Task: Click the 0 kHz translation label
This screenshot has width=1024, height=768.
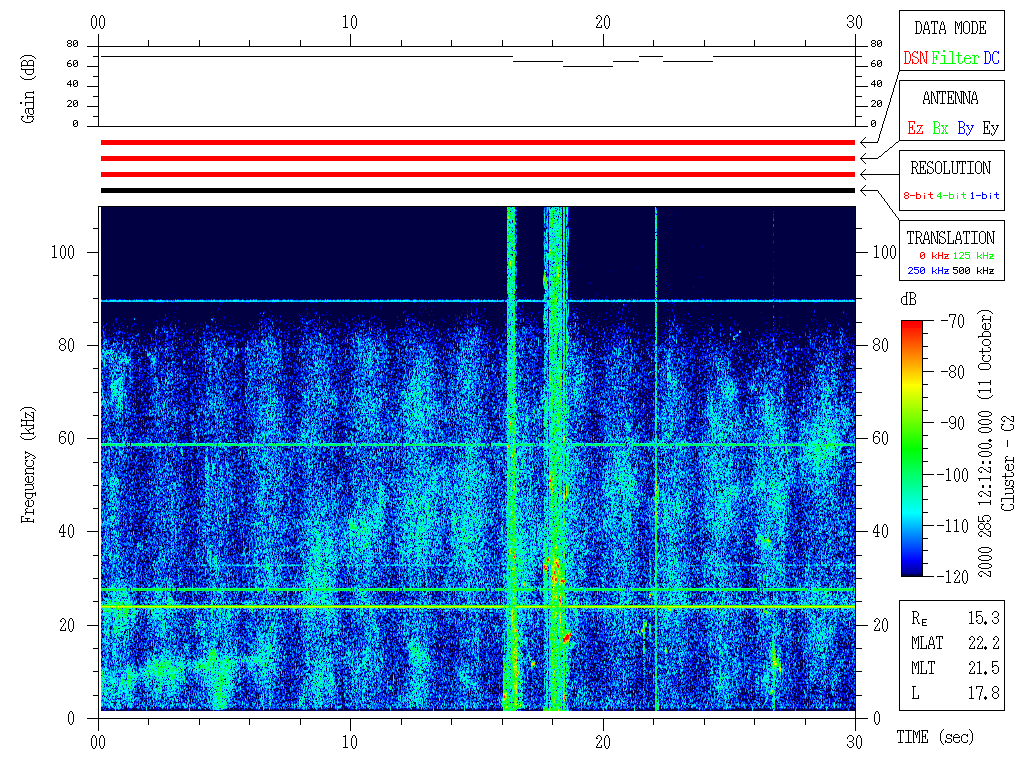Action: 932,256
